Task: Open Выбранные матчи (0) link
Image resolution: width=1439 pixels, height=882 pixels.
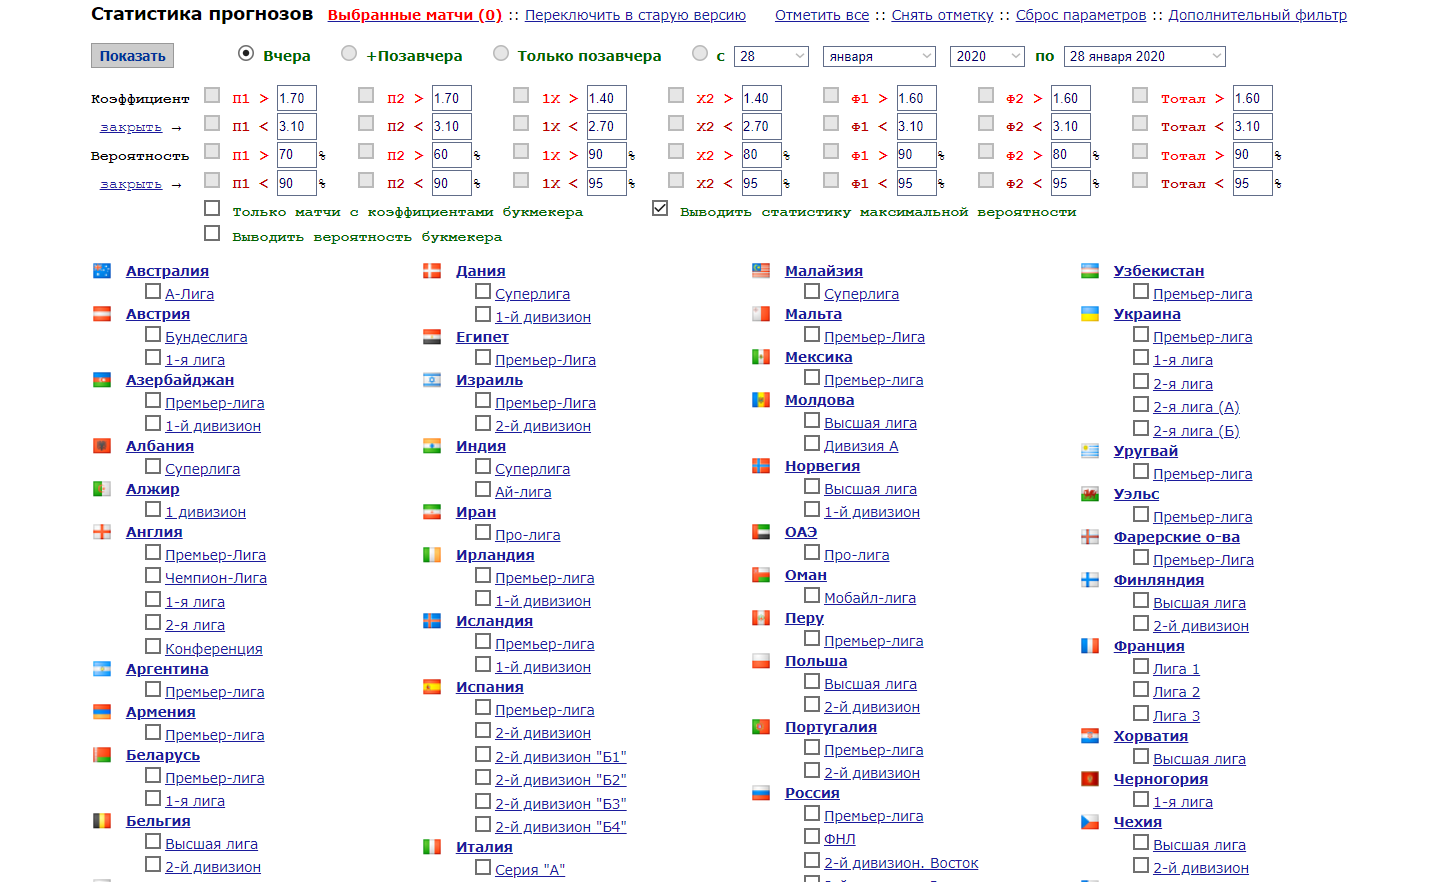Action: click(415, 15)
